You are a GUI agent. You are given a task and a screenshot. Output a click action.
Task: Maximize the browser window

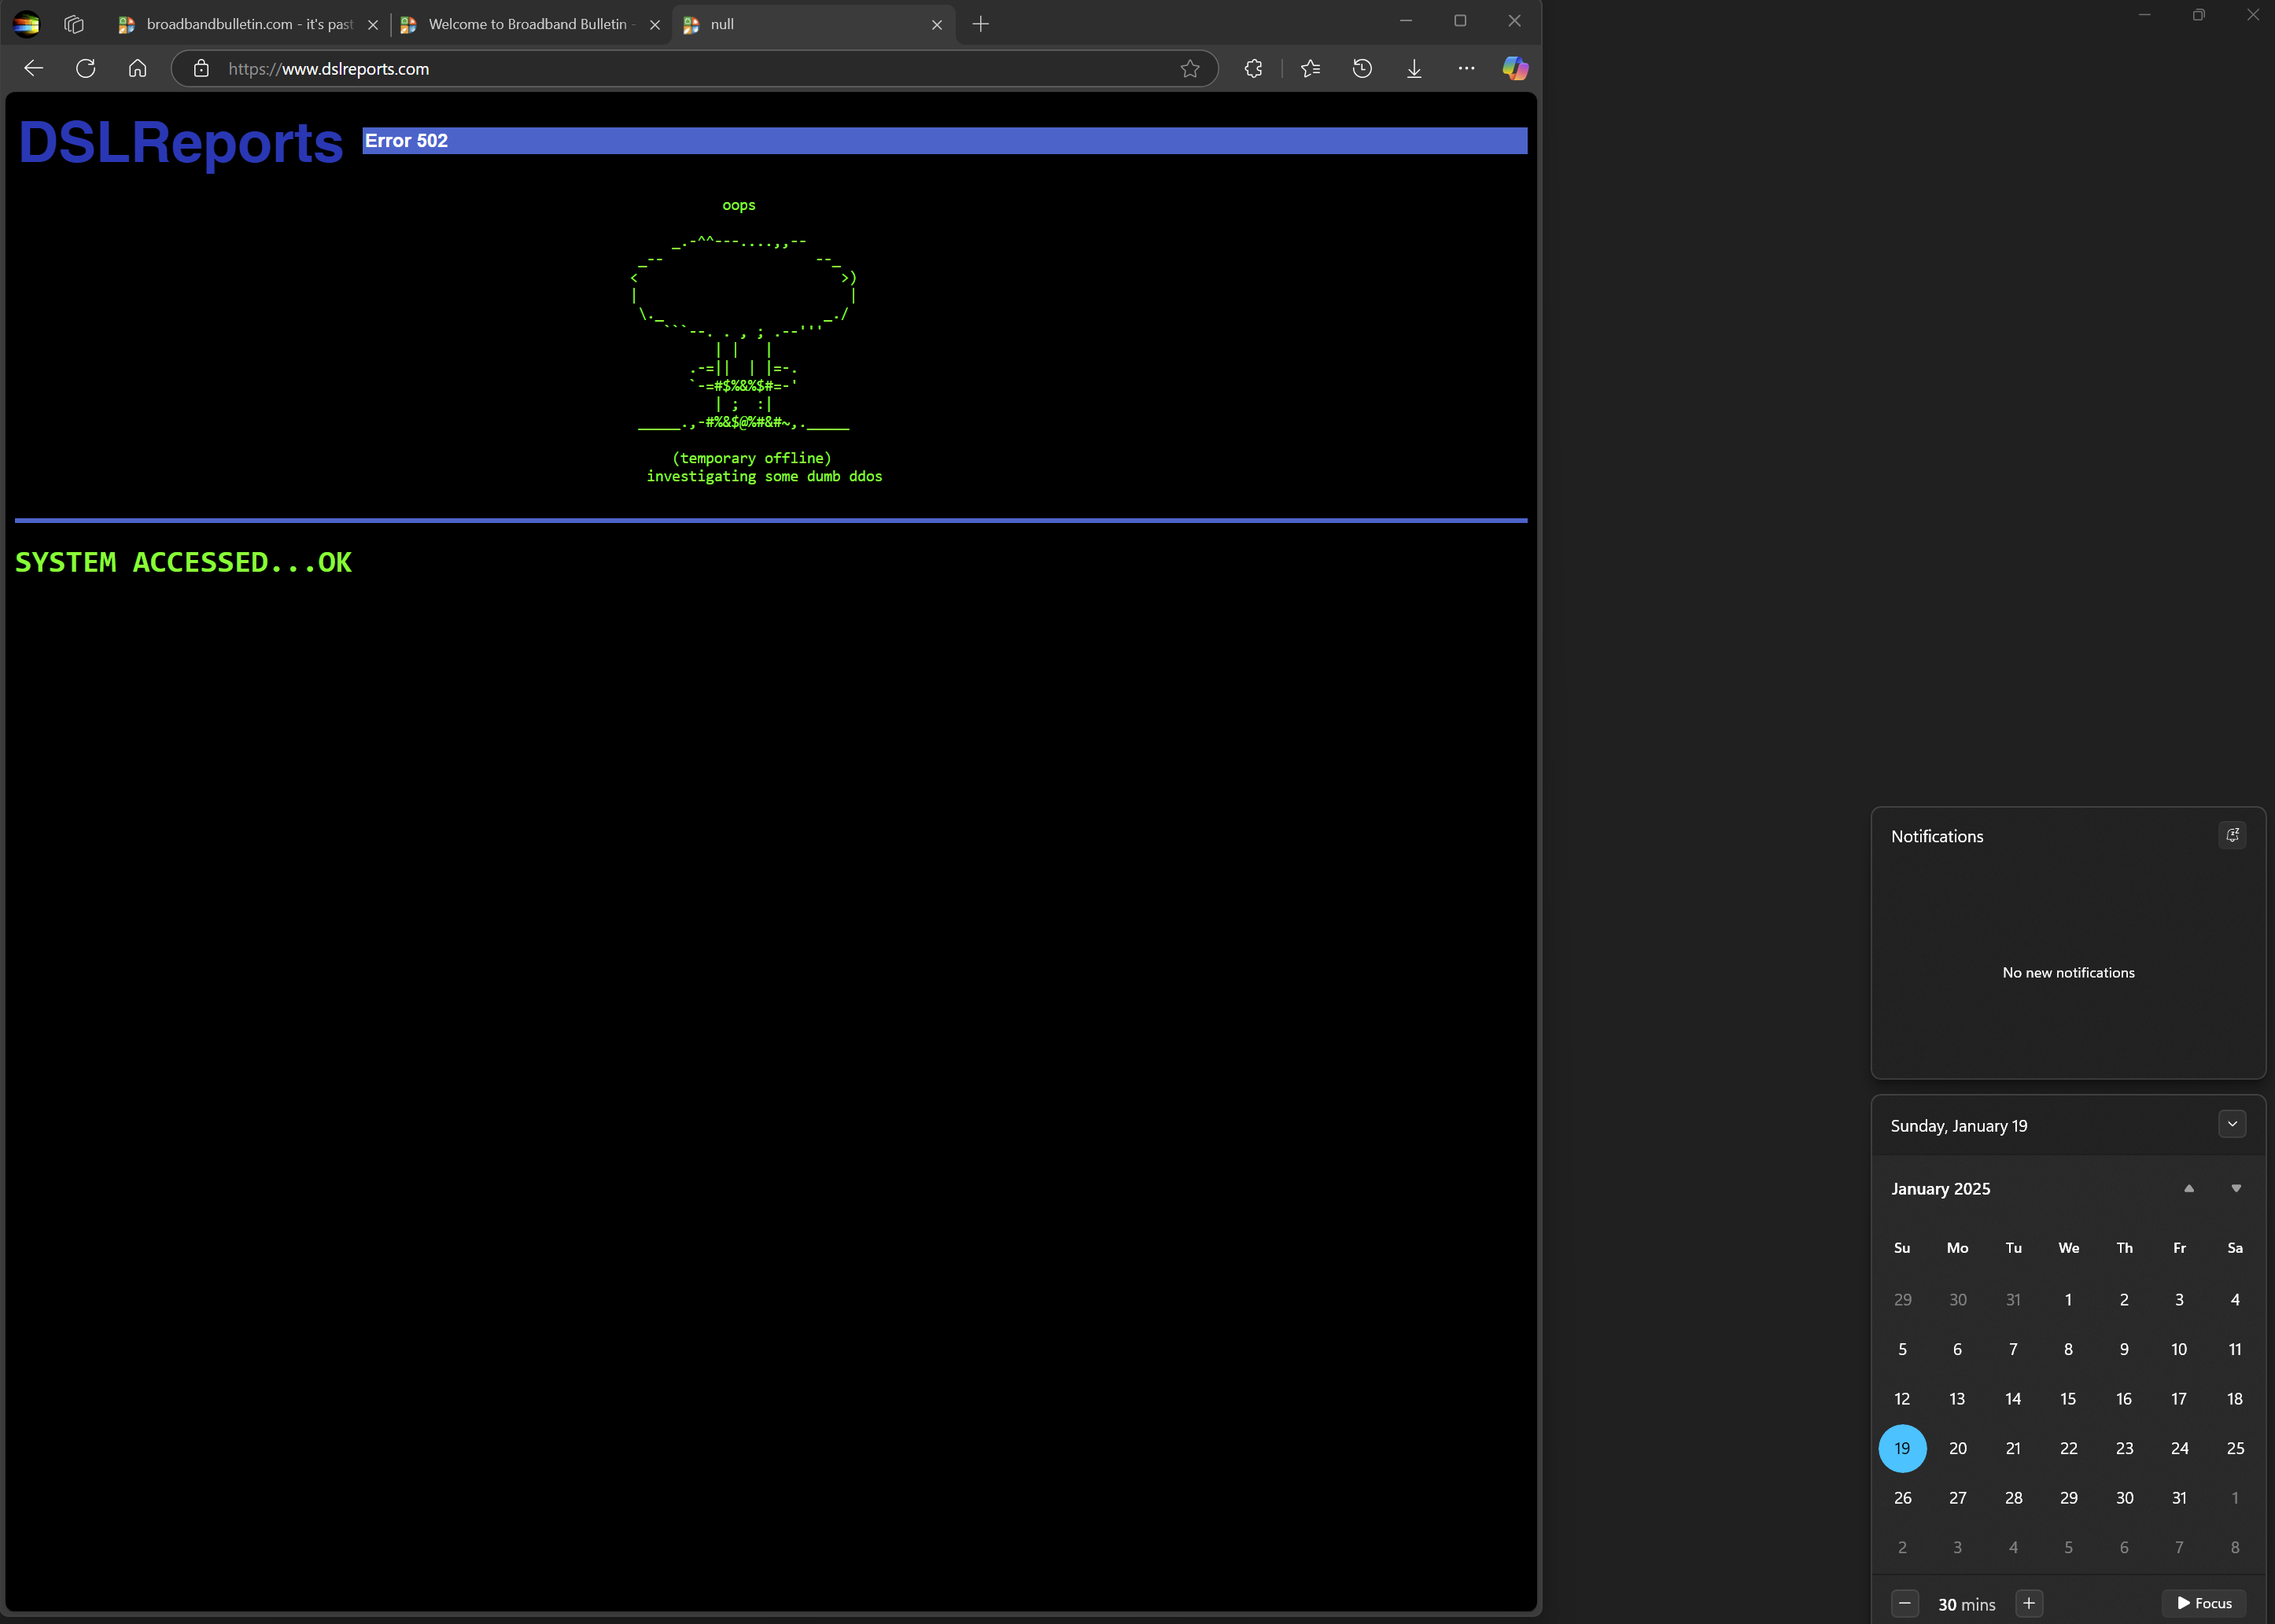point(1460,21)
